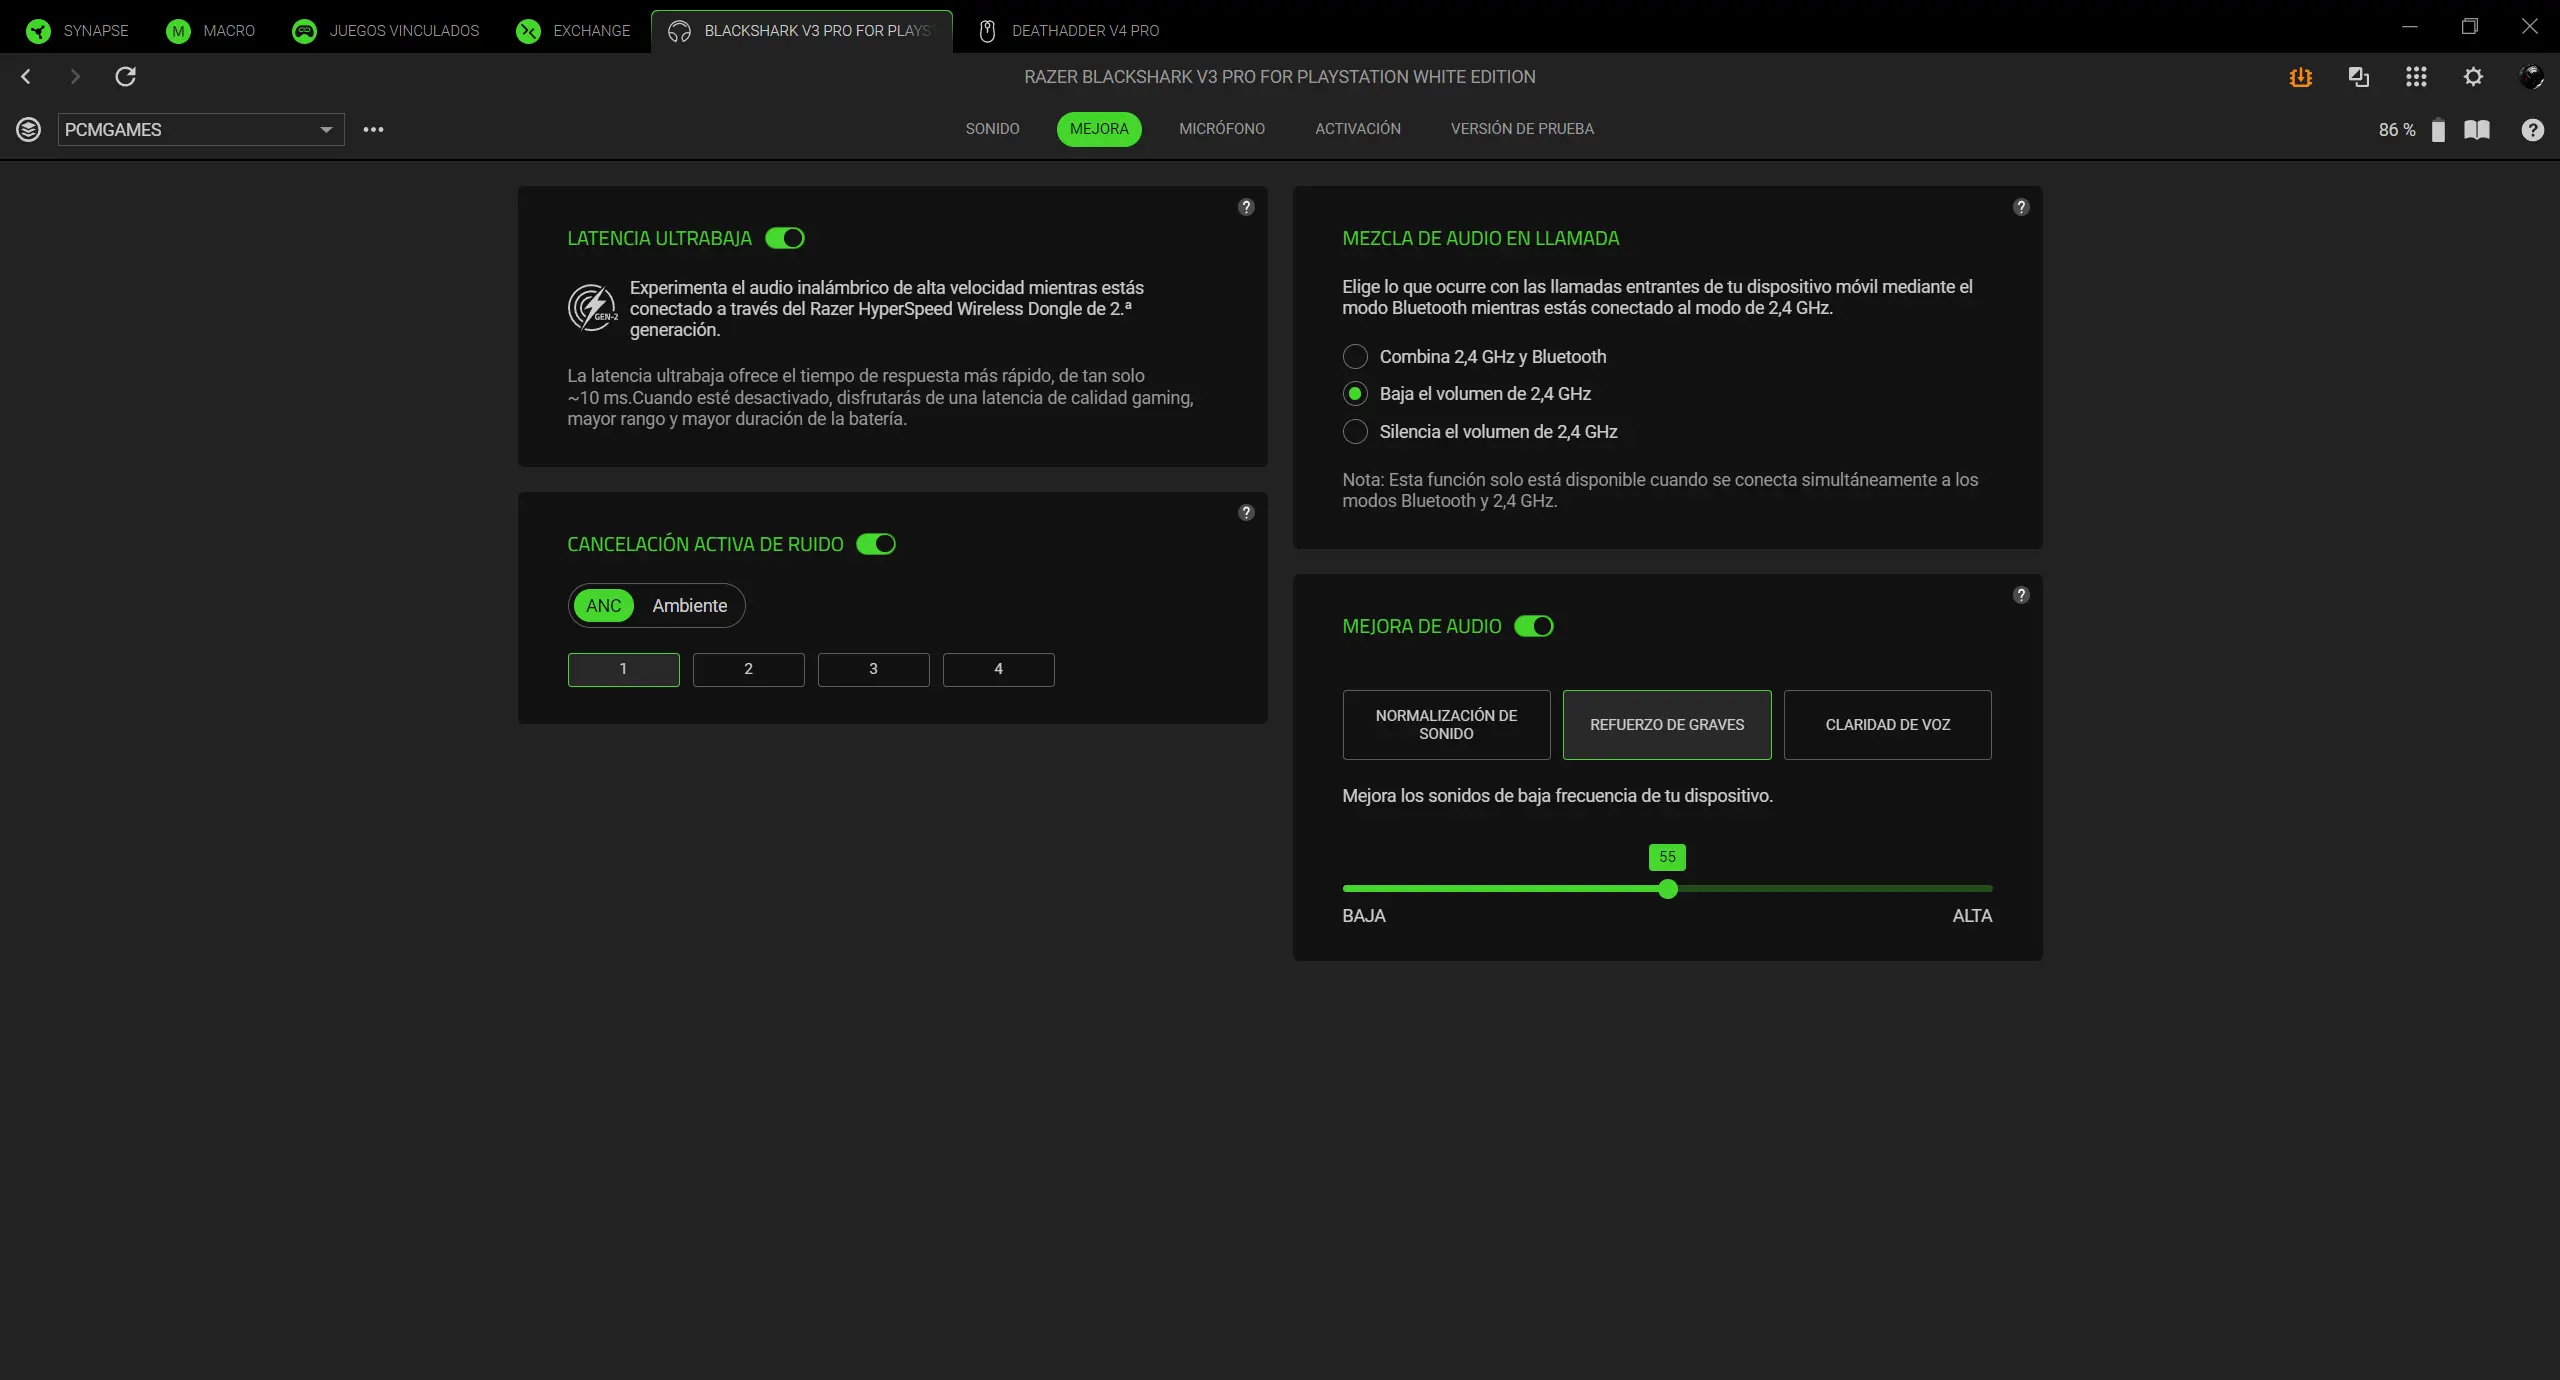Click the overlapping windows icon in header

[2359, 77]
